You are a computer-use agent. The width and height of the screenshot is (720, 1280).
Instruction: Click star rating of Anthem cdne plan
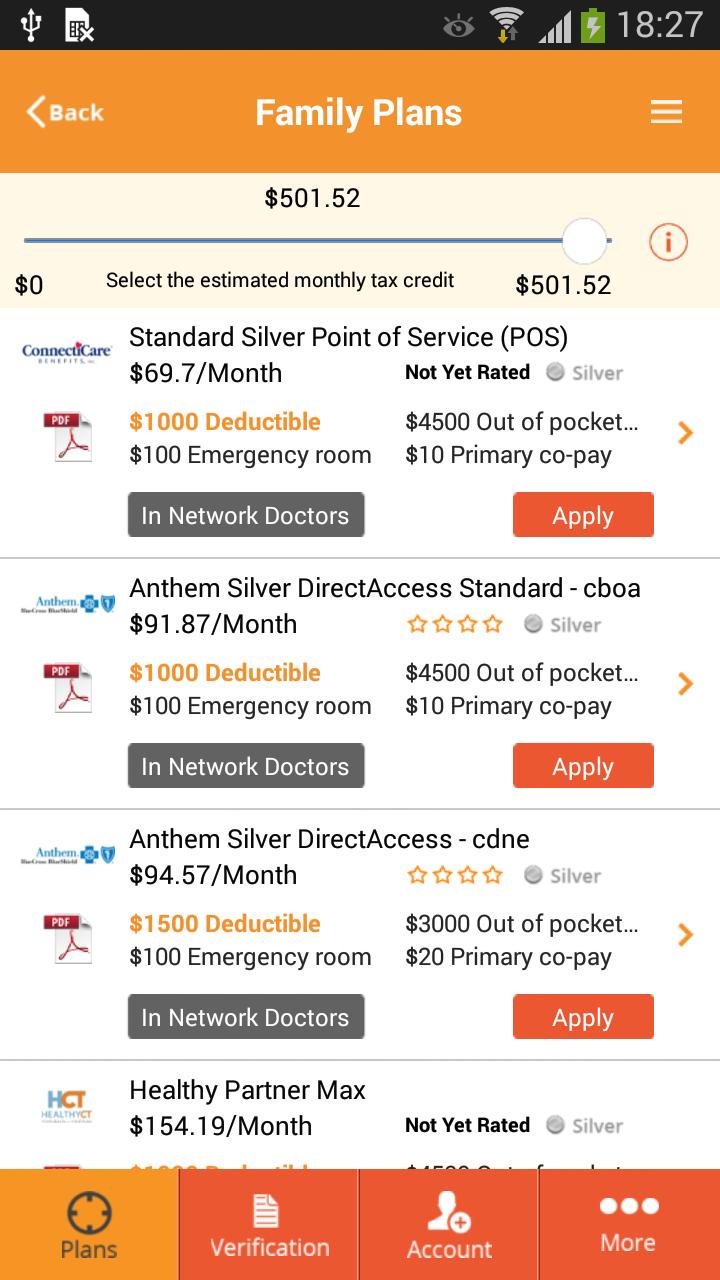click(455, 875)
